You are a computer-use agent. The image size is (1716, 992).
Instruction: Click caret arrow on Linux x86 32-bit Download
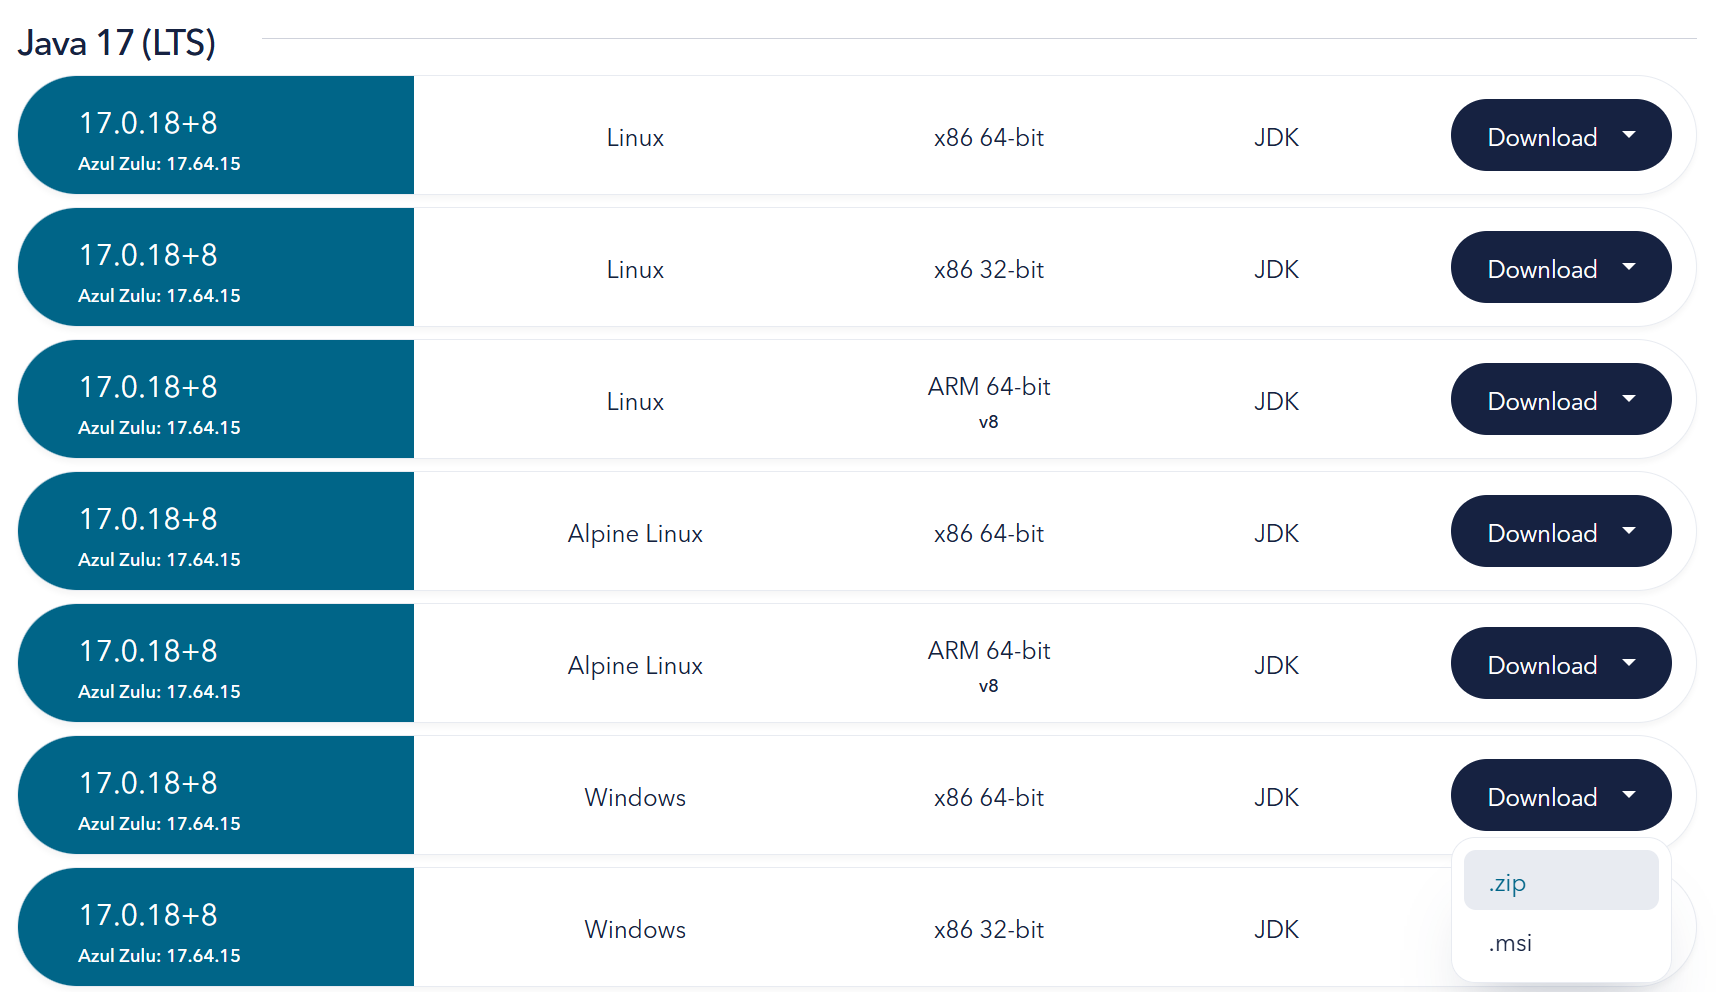coord(1629,267)
